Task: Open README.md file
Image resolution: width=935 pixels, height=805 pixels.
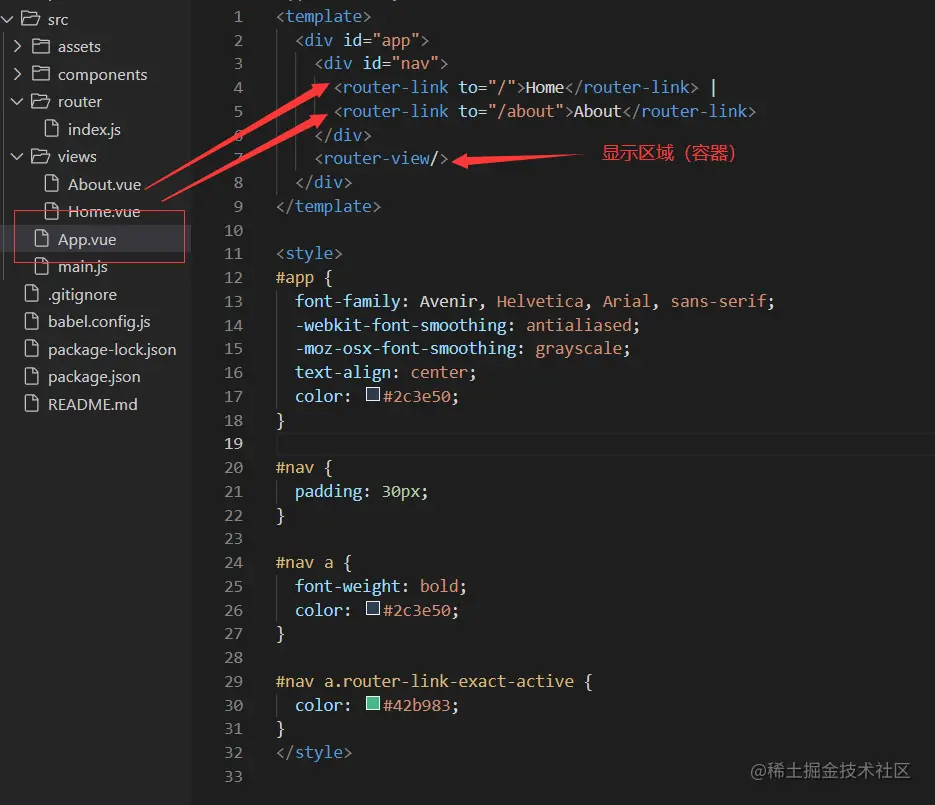Action: [x=92, y=404]
